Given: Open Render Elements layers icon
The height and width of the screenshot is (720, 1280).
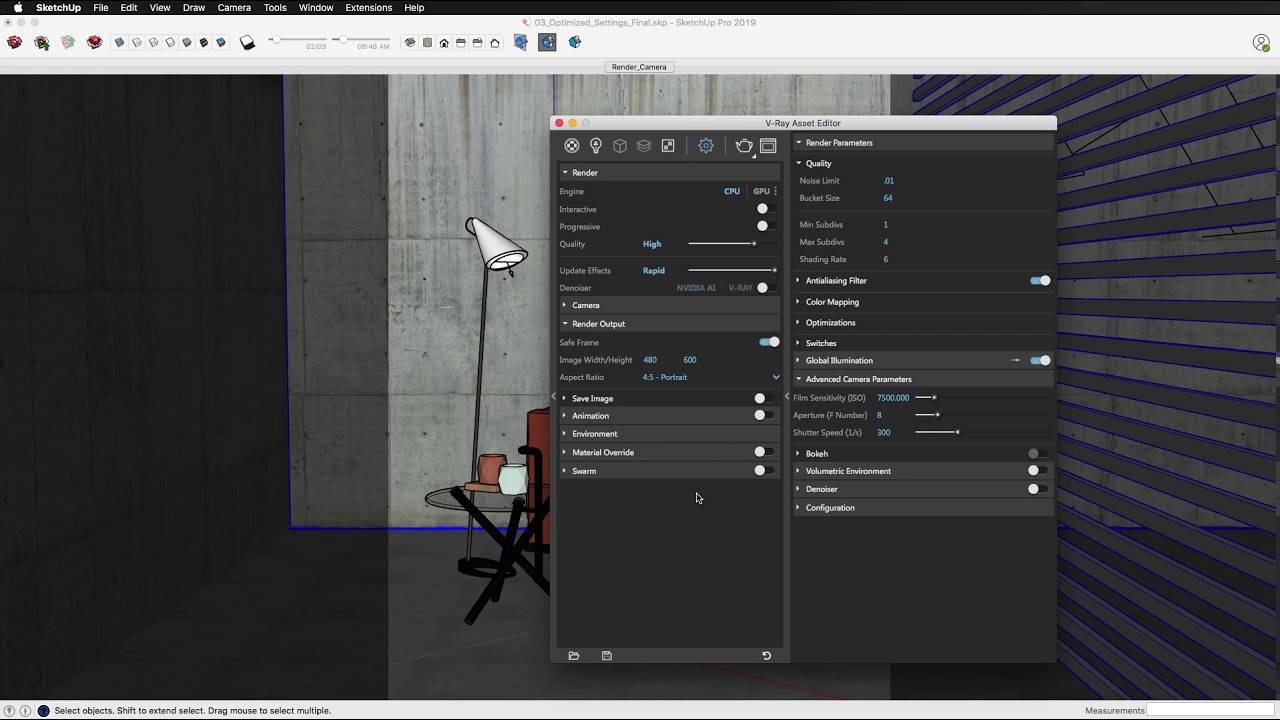Looking at the screenshot, I should 644,146.
